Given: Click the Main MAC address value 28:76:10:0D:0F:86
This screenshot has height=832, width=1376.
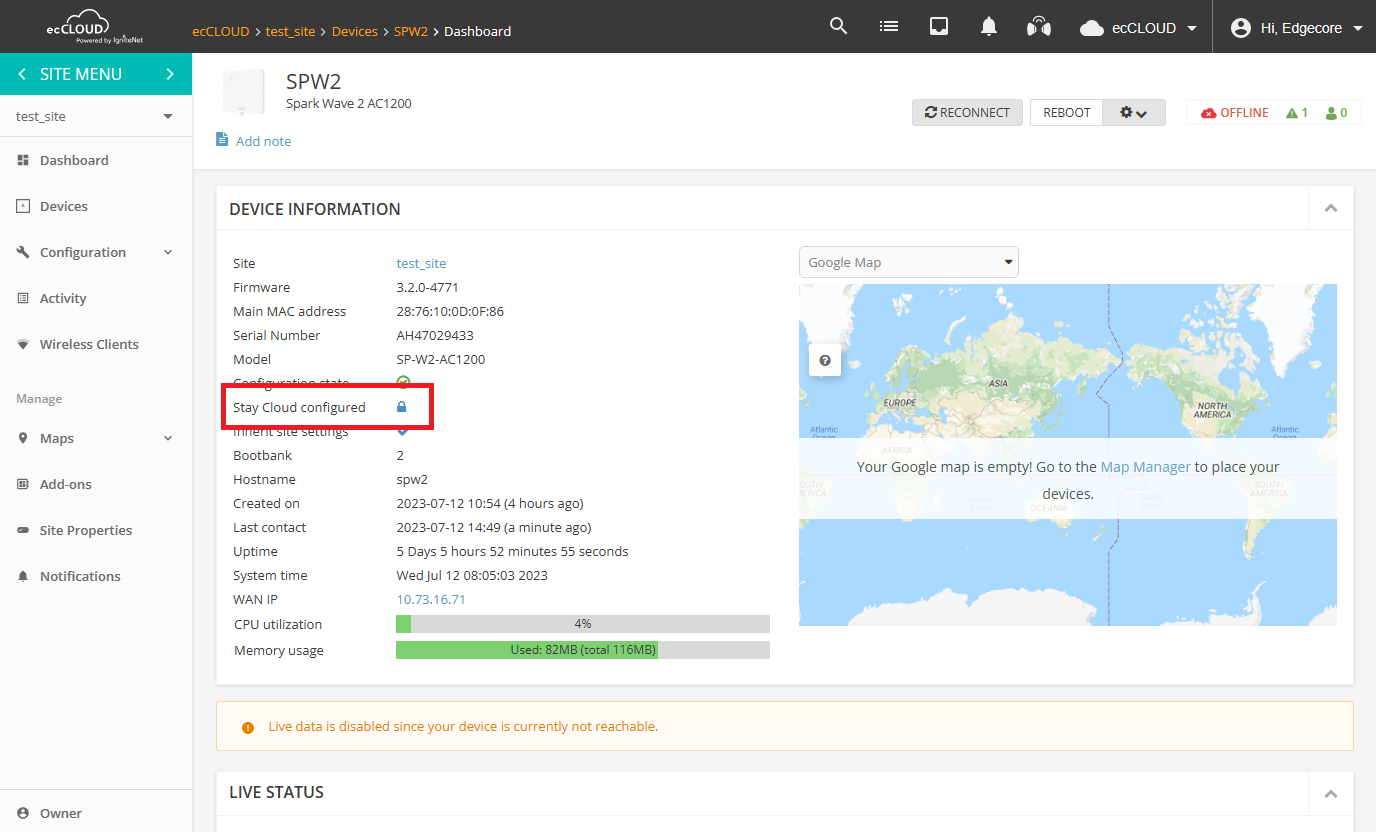Looking at the screenshot, I should (450, 311).
